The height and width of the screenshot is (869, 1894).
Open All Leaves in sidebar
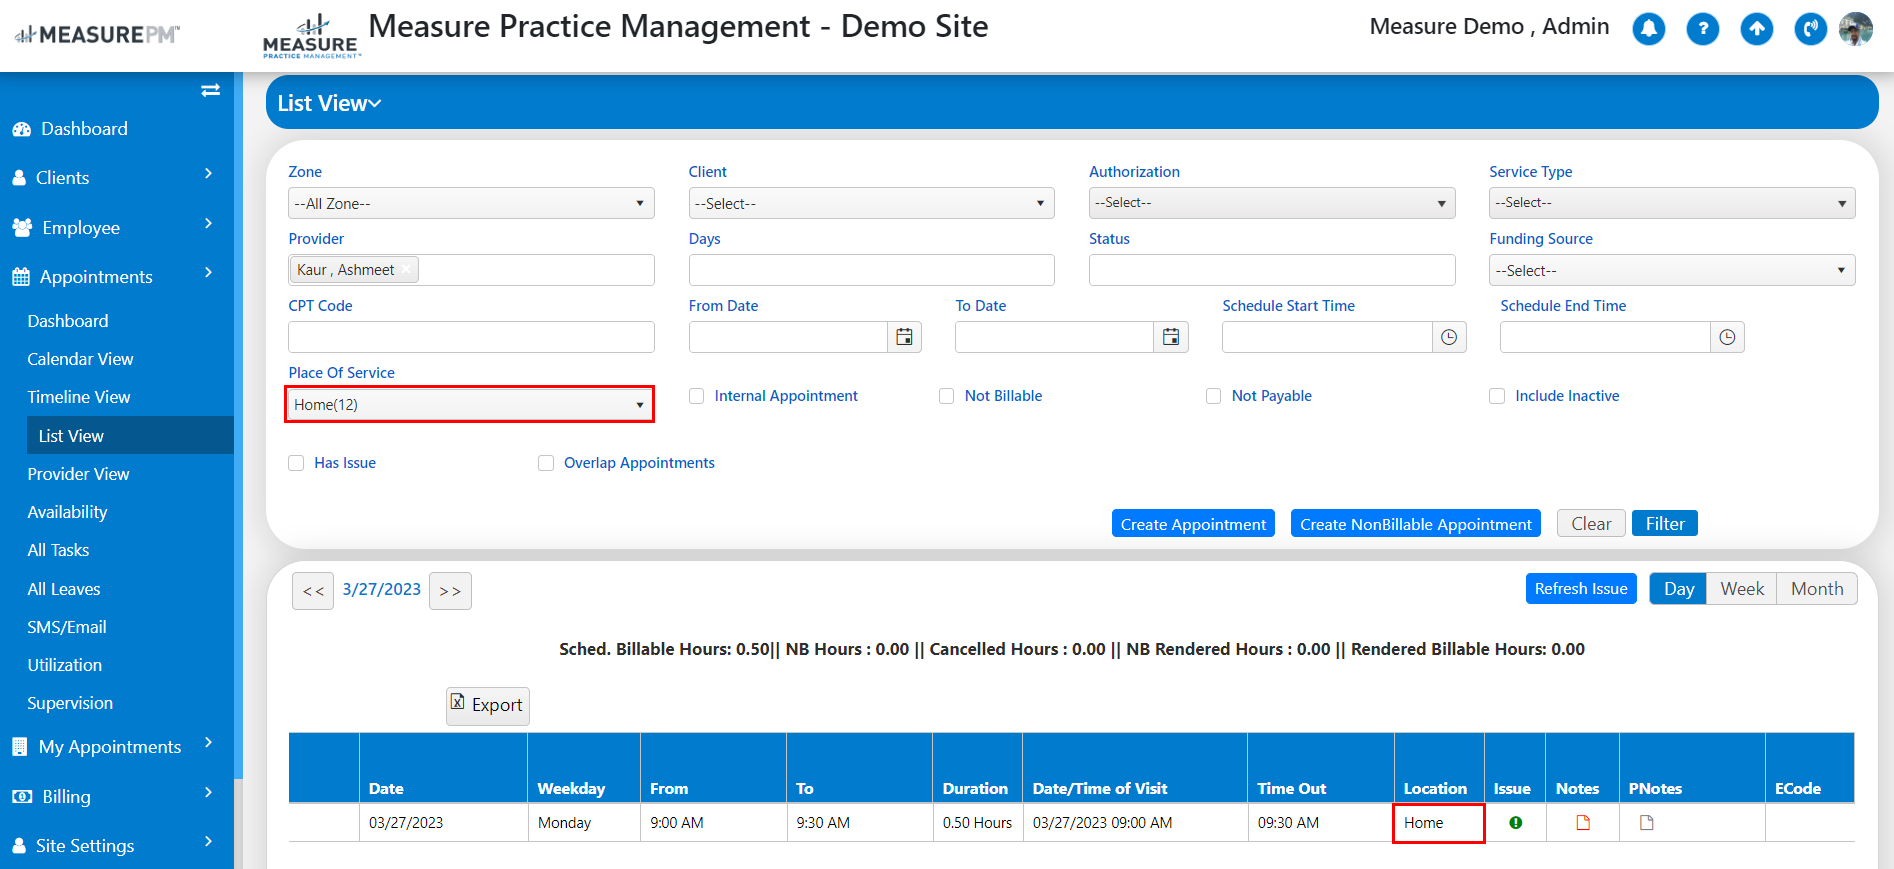pos(64,589)
